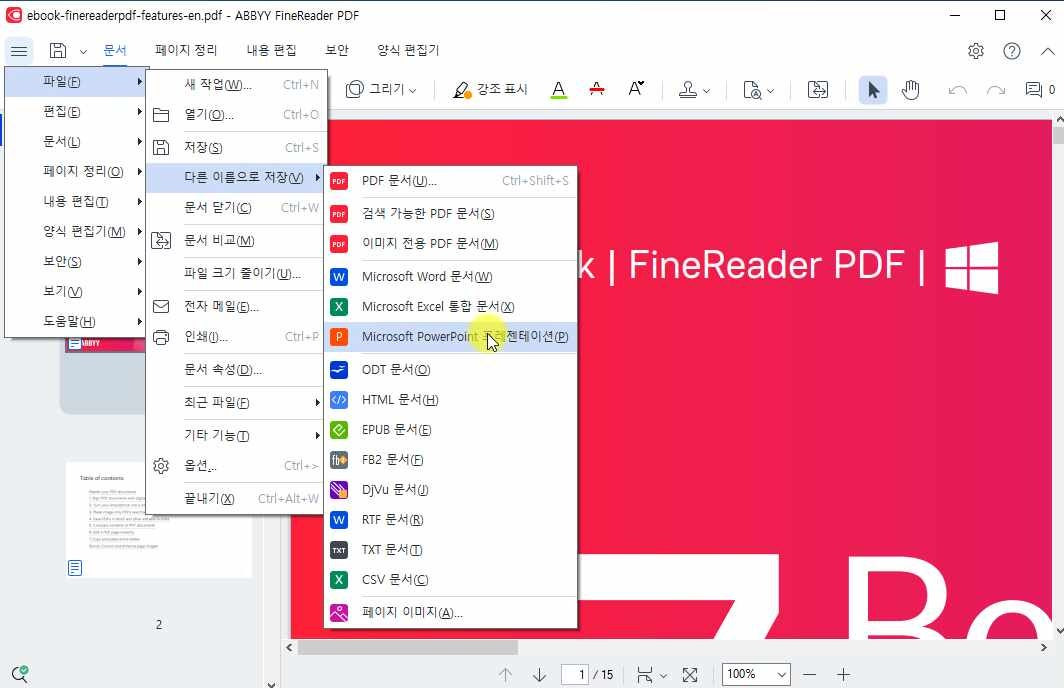Expand 기타 기능(T) submenu
Image resolution: width=1064 pixels, height=688 pixels.
pyautogui.click(x=235, y=435)
